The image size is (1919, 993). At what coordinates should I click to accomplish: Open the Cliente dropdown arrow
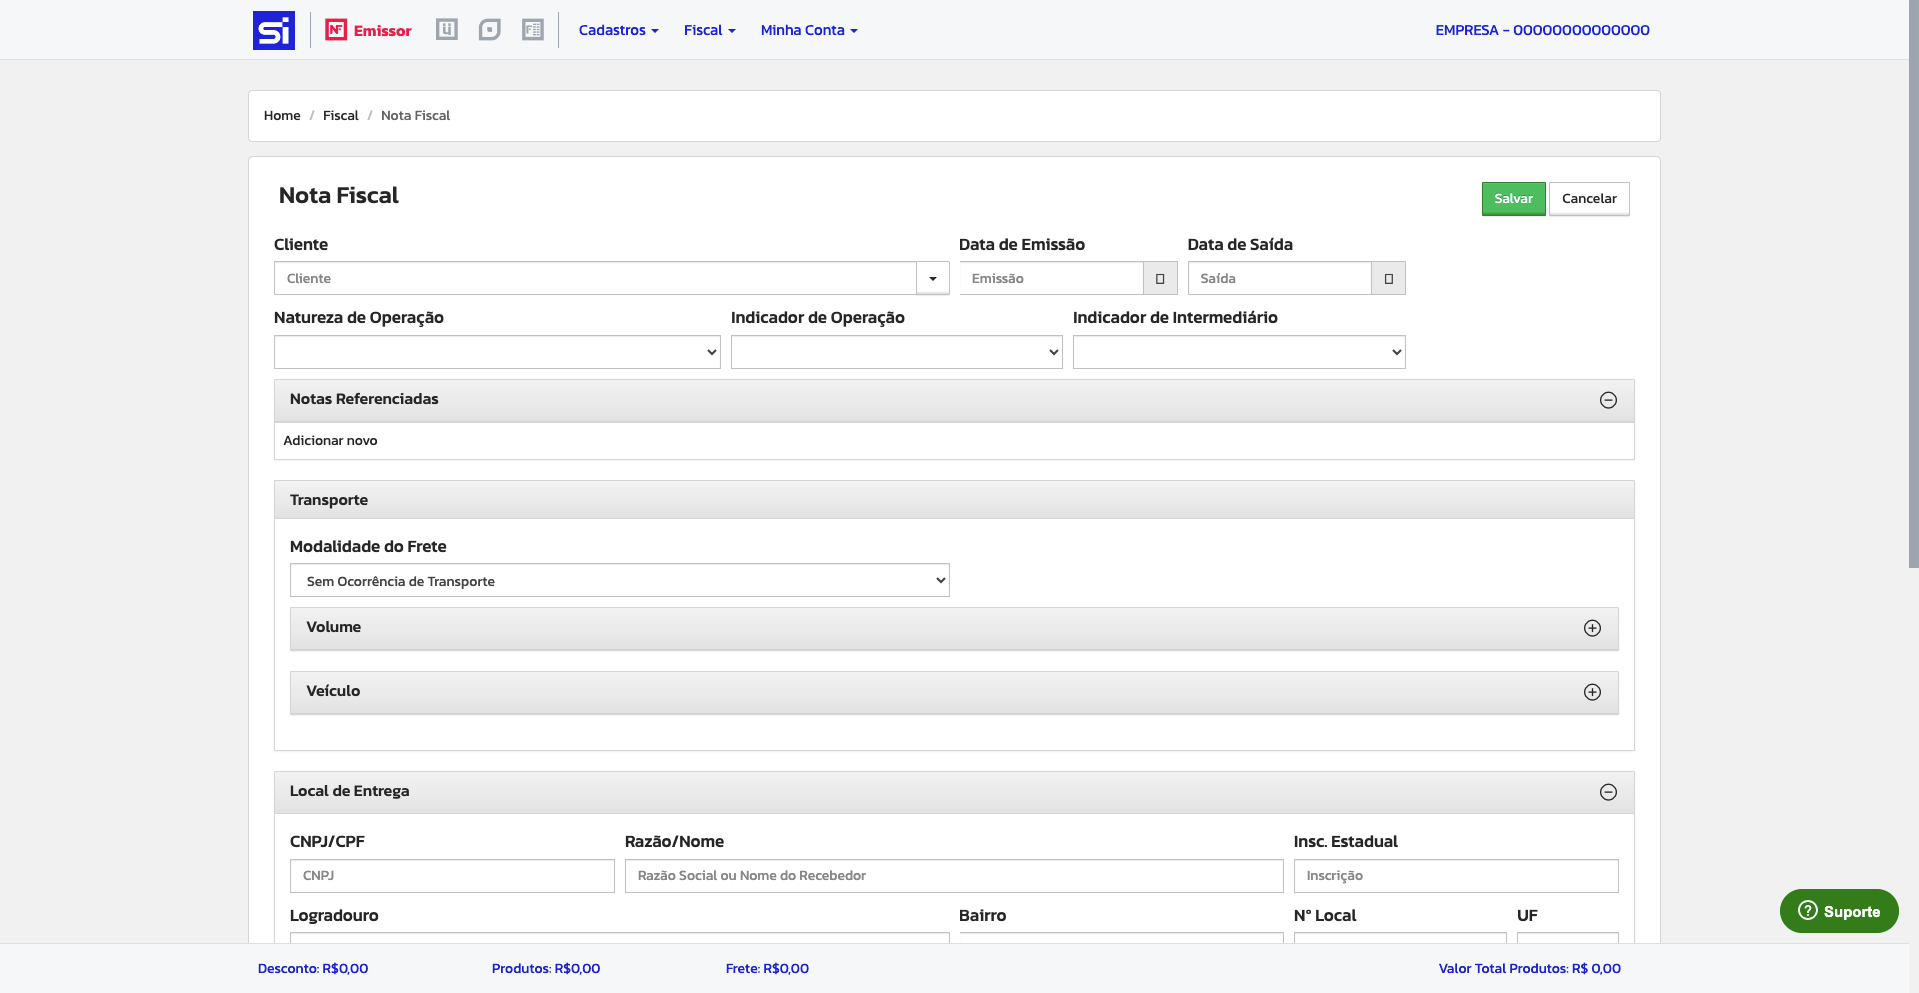pos(932,279)
